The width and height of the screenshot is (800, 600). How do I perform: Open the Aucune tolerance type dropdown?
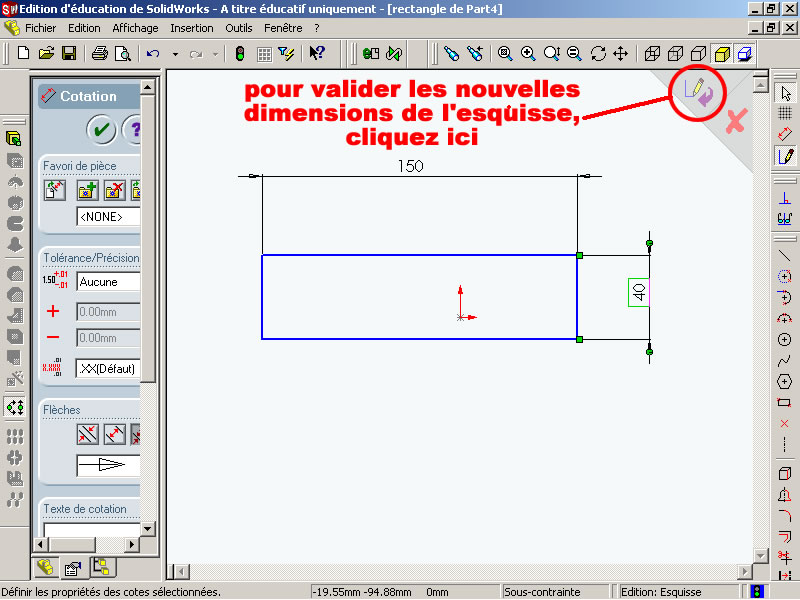coord(108,282)
